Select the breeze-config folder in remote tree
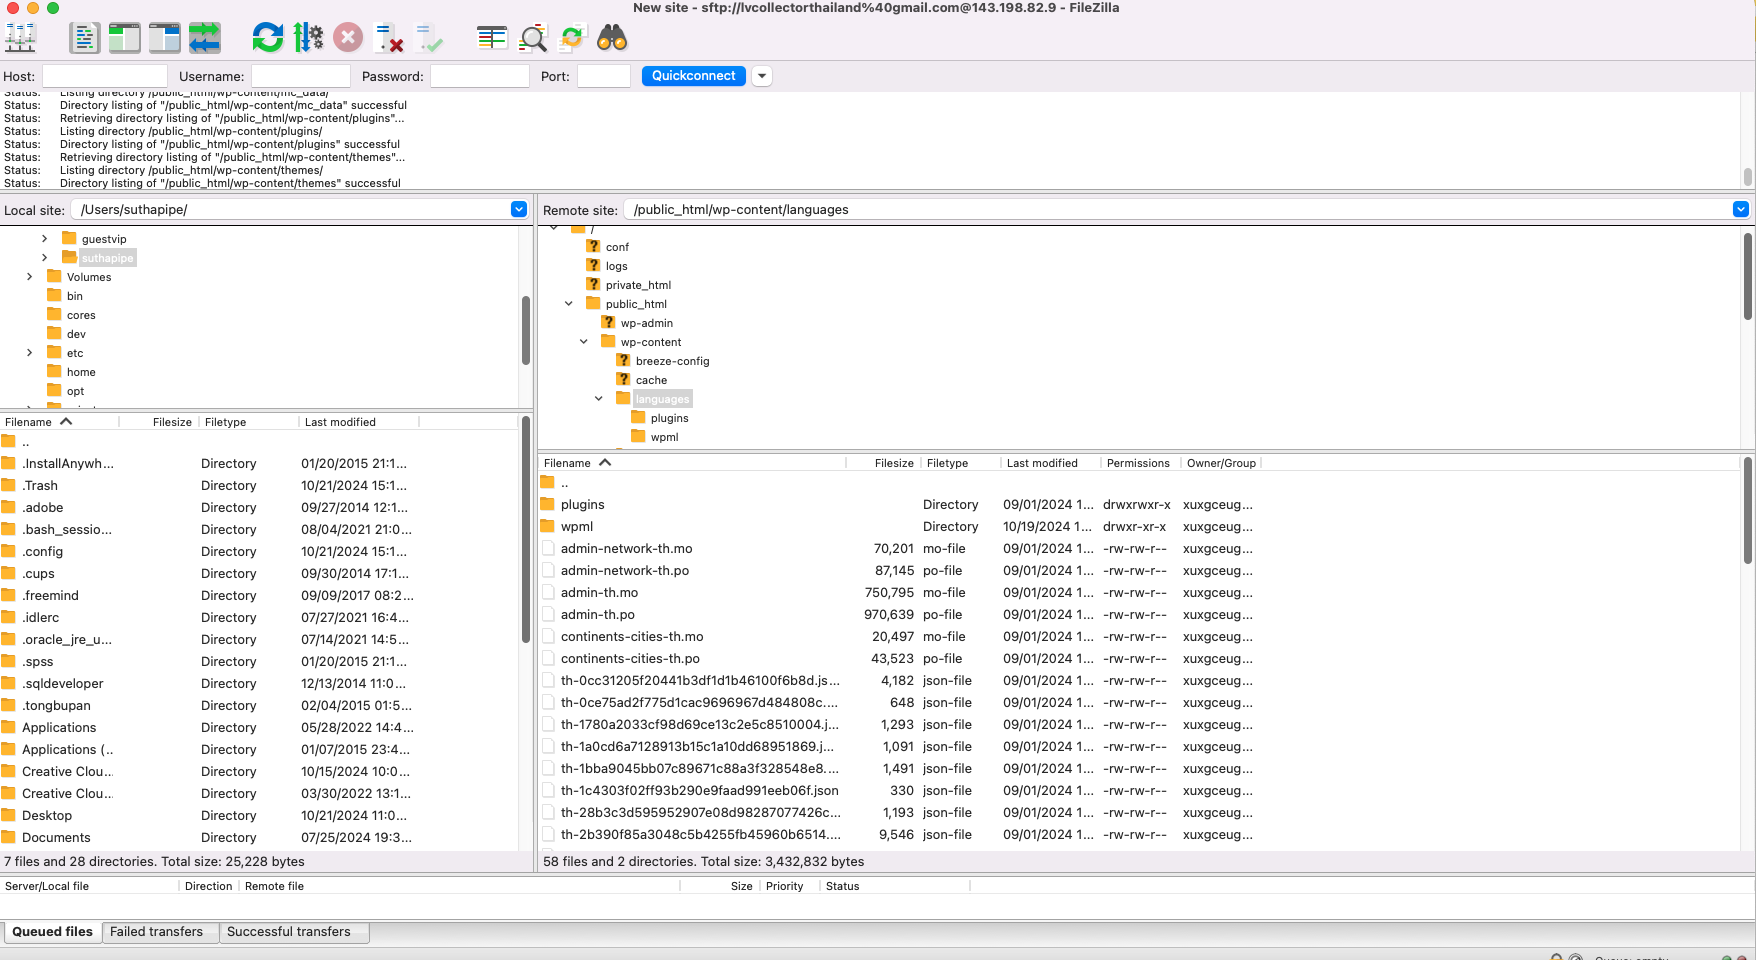Image resolution: width=1756 pixels, height=960 pixels. click(672, 361)
